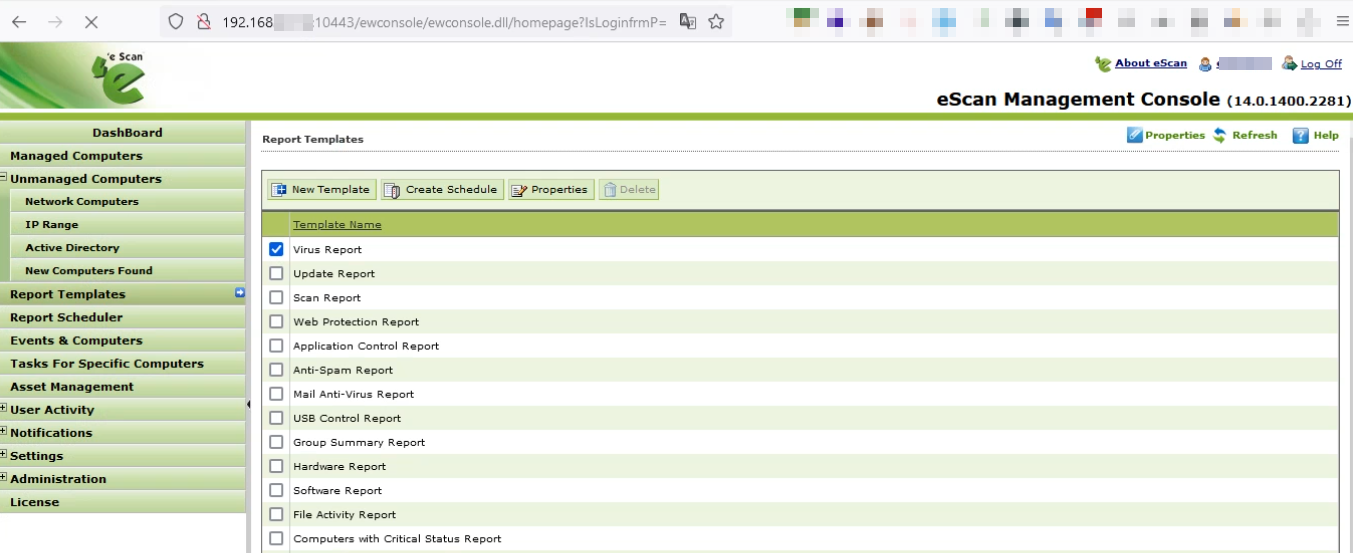Click the browser address bar URL
This screenshot has height=553, width=1353.
pyautogui.click(x=444, y=21)
